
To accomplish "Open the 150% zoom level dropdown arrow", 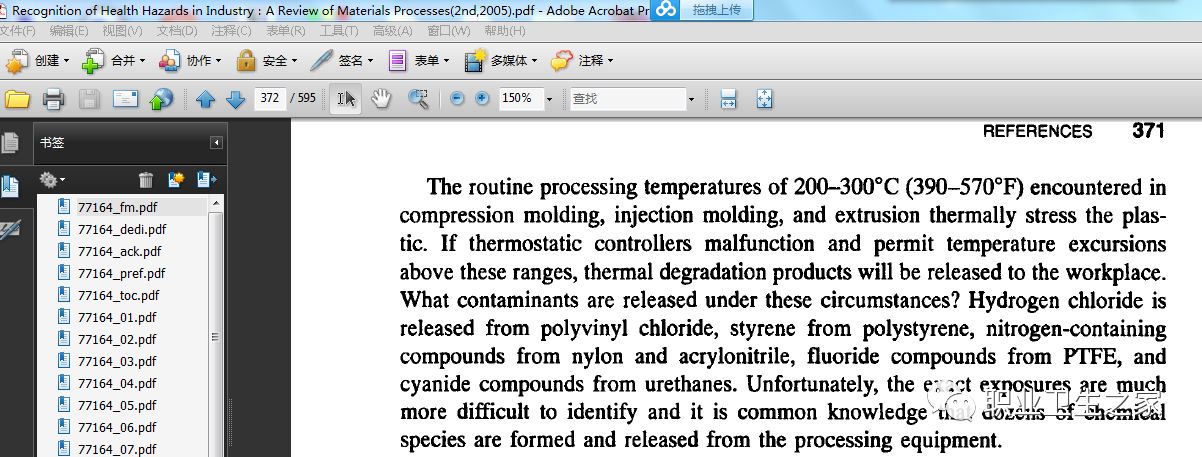I will (549, 99).
